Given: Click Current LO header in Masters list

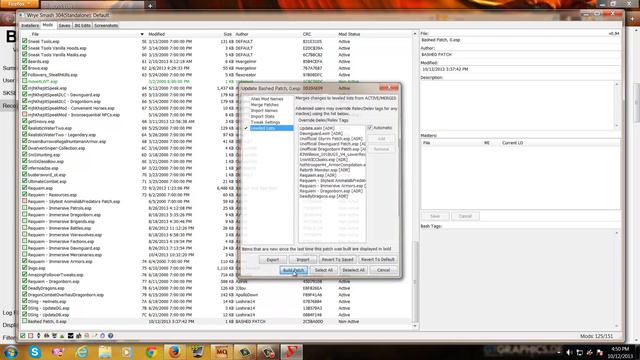Looking at the screenshot, I should [x=512, y=143].
